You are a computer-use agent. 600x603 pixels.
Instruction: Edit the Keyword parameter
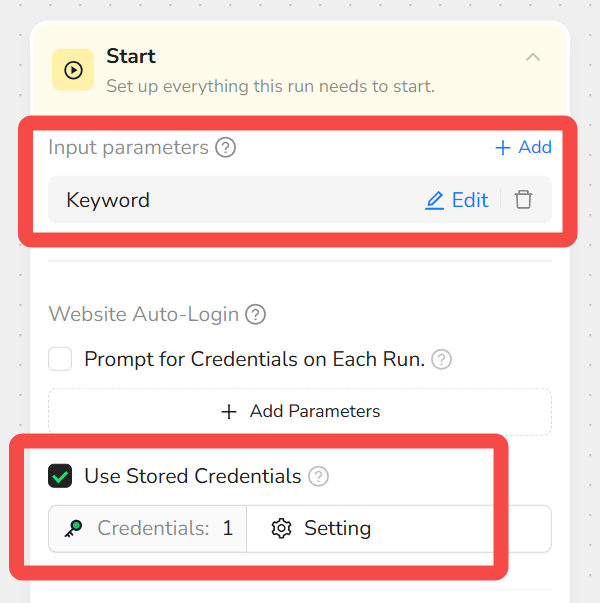456,200
